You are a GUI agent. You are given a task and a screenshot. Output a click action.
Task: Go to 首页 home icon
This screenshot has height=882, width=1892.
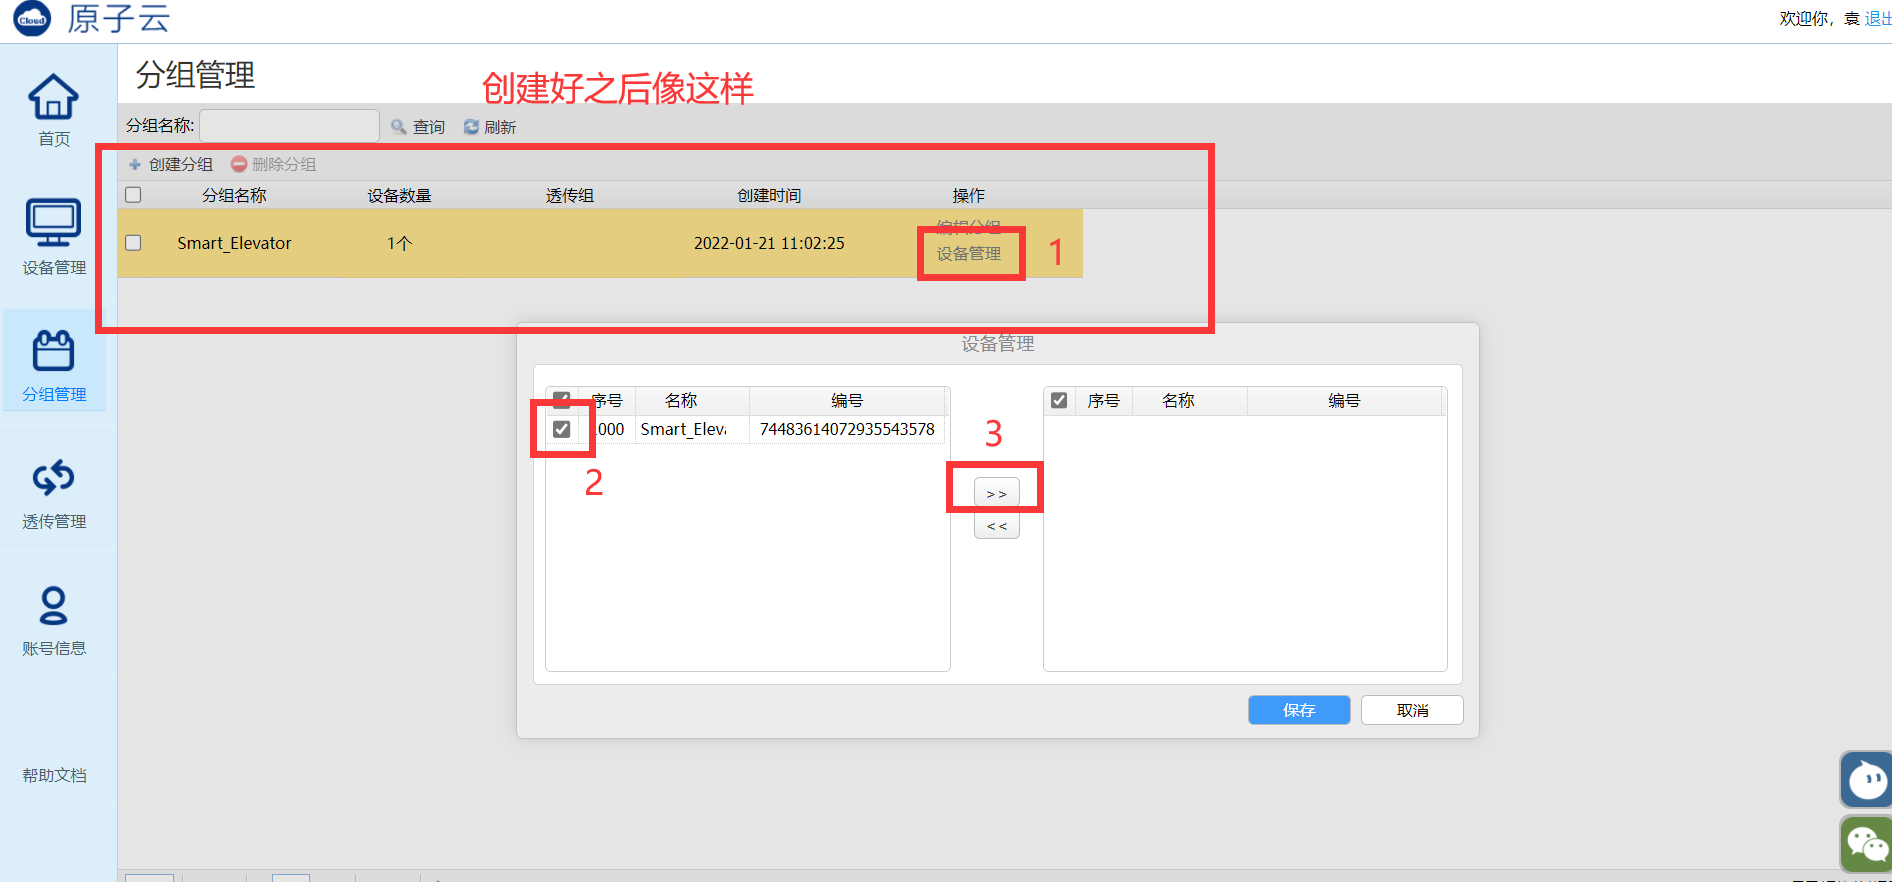[53, 97]
